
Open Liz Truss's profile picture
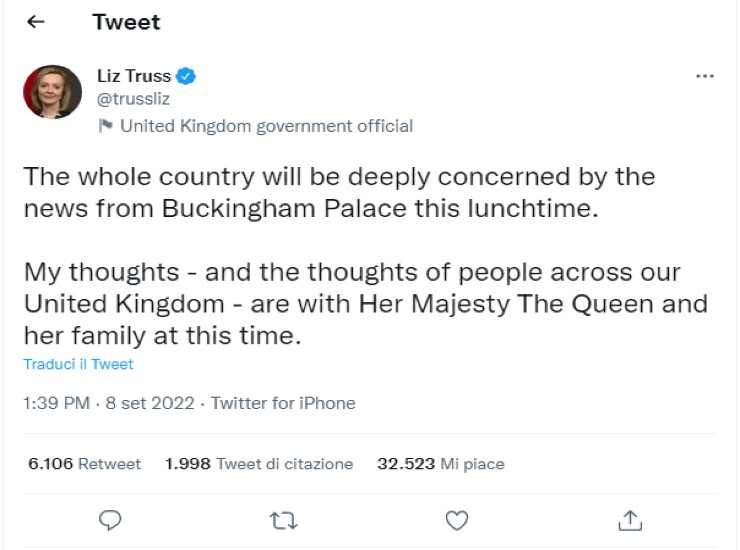[52, 92]
